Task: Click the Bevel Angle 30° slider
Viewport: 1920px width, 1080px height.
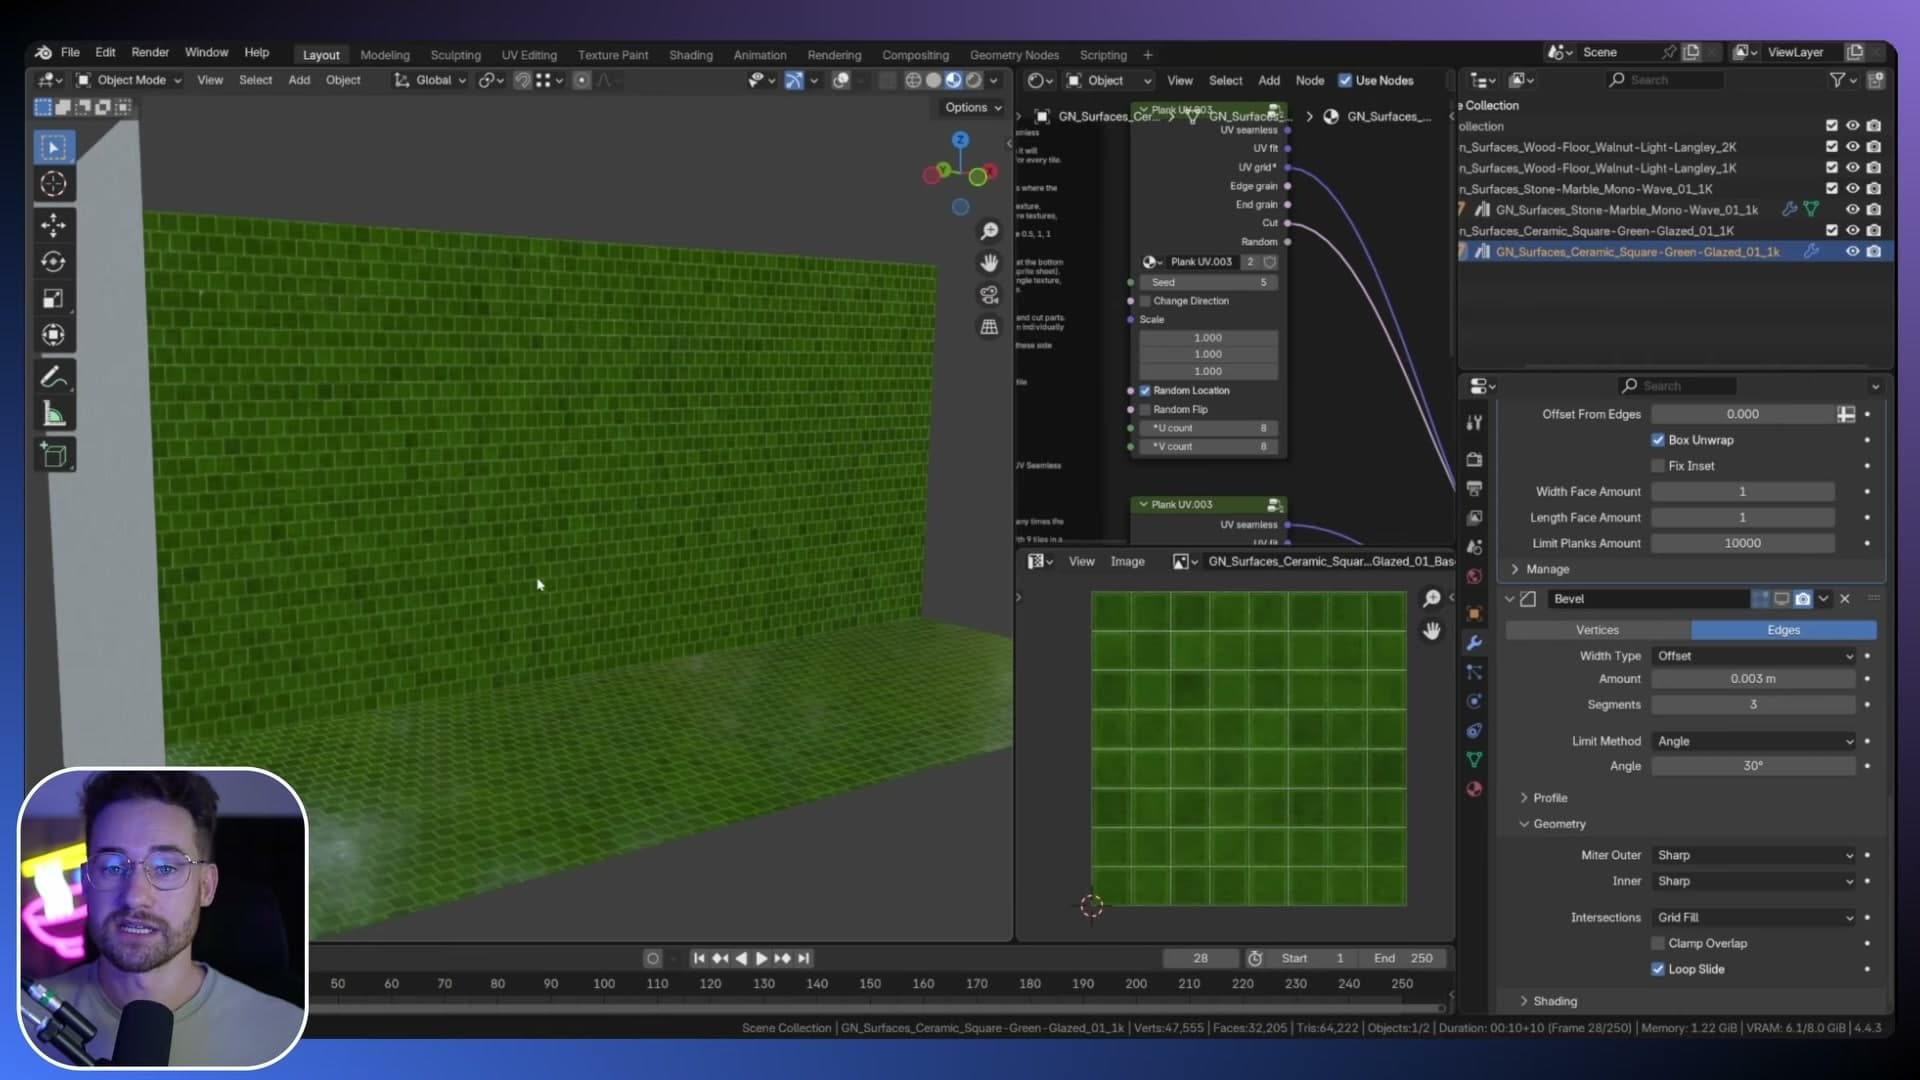Action: (1754, 766)
